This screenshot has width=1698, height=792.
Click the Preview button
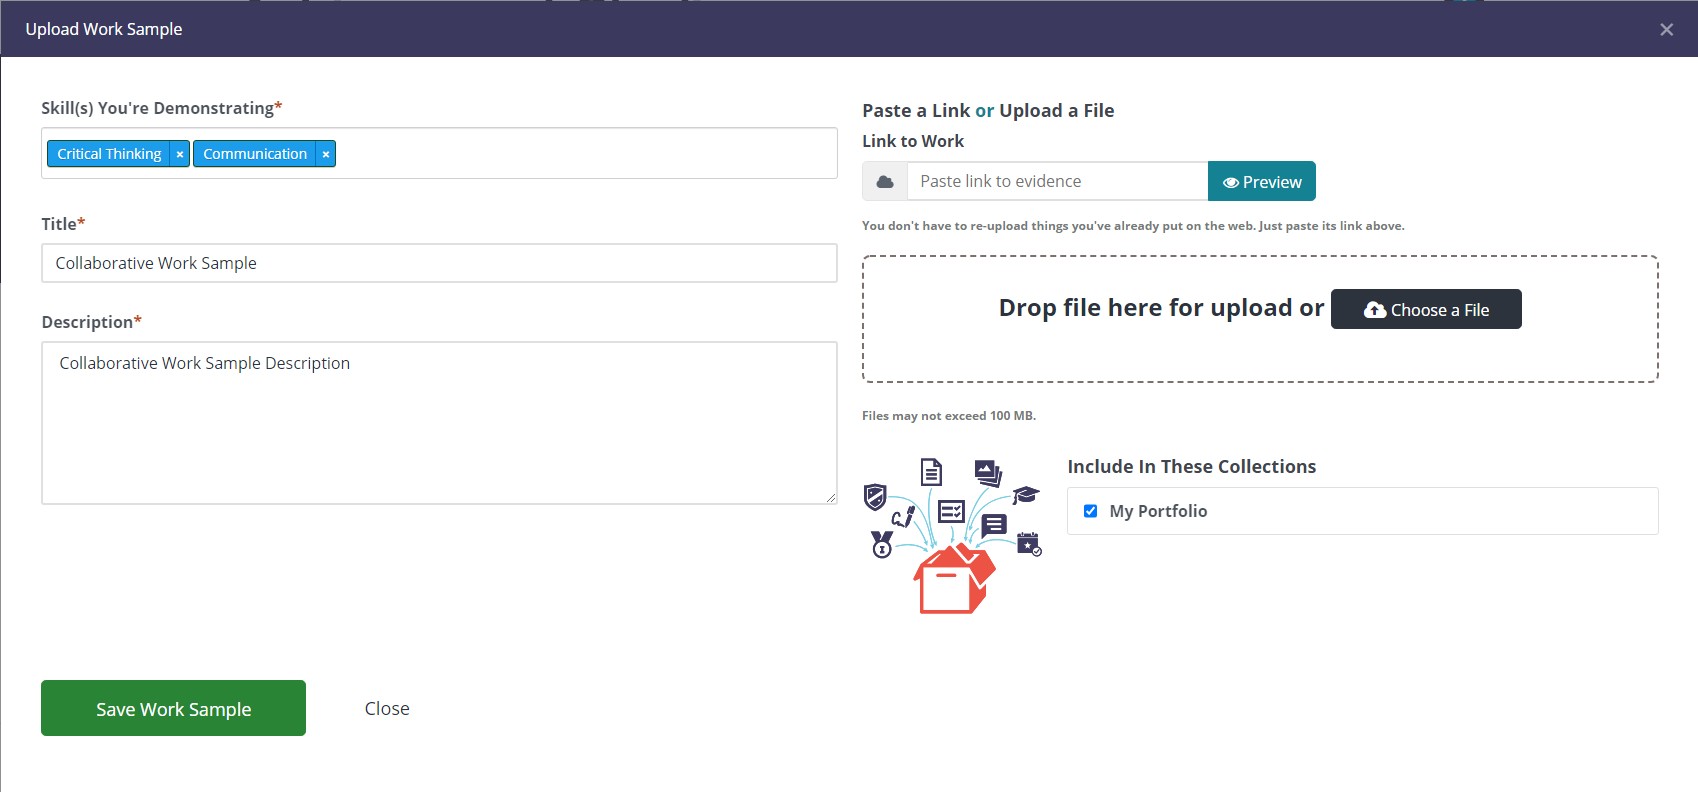(x=1262, y=182)
